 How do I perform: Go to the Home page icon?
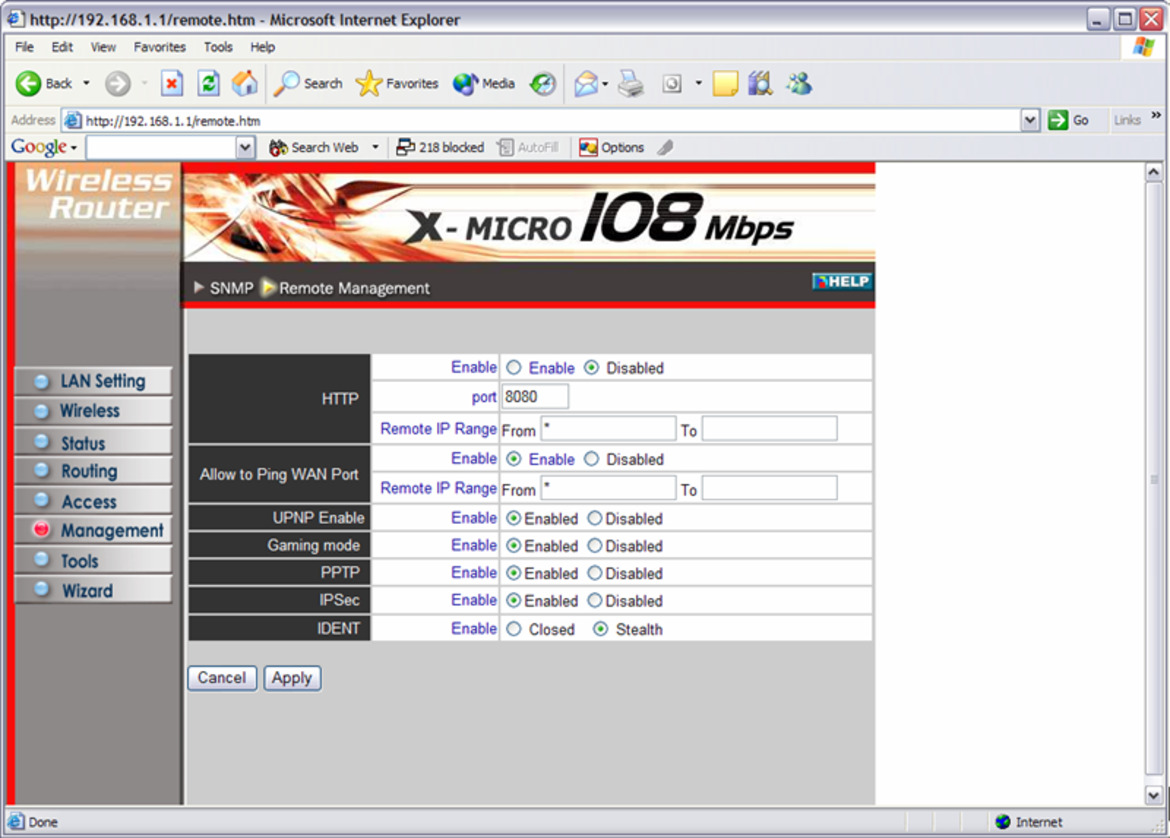(x=244, y=84)
